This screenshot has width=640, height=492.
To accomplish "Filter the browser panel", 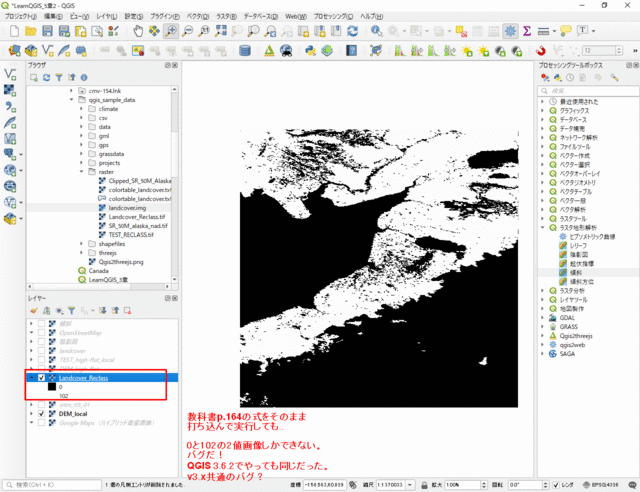I will click(59, 78).
